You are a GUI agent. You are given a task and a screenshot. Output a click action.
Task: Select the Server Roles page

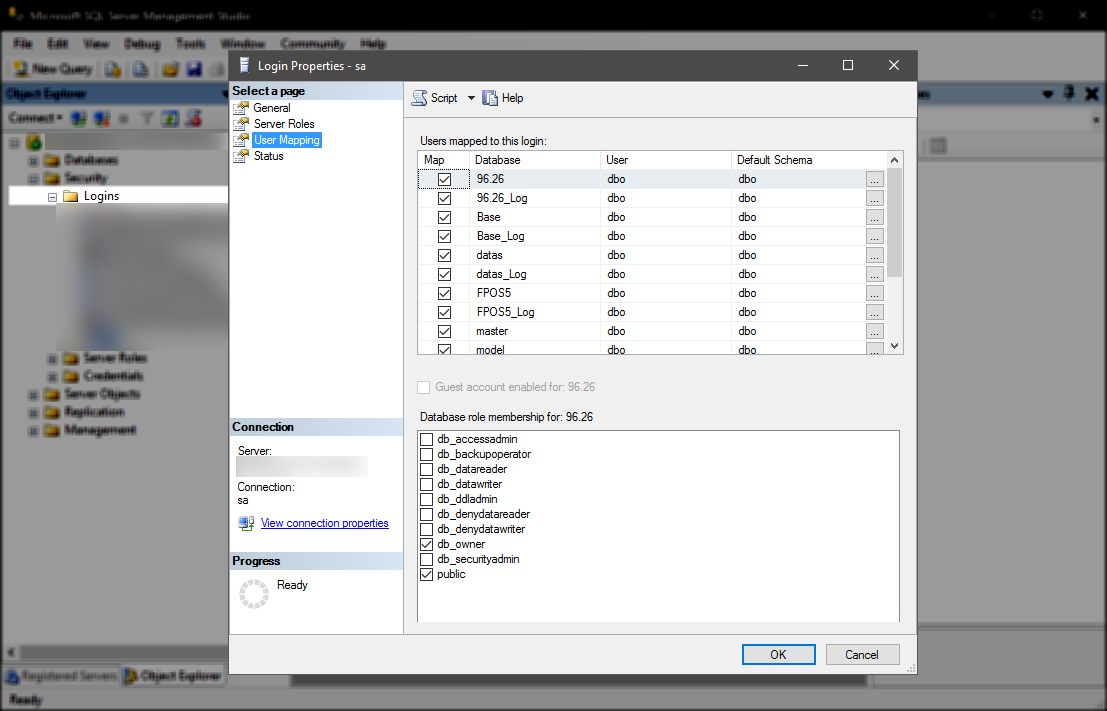(x=284, y=124)
